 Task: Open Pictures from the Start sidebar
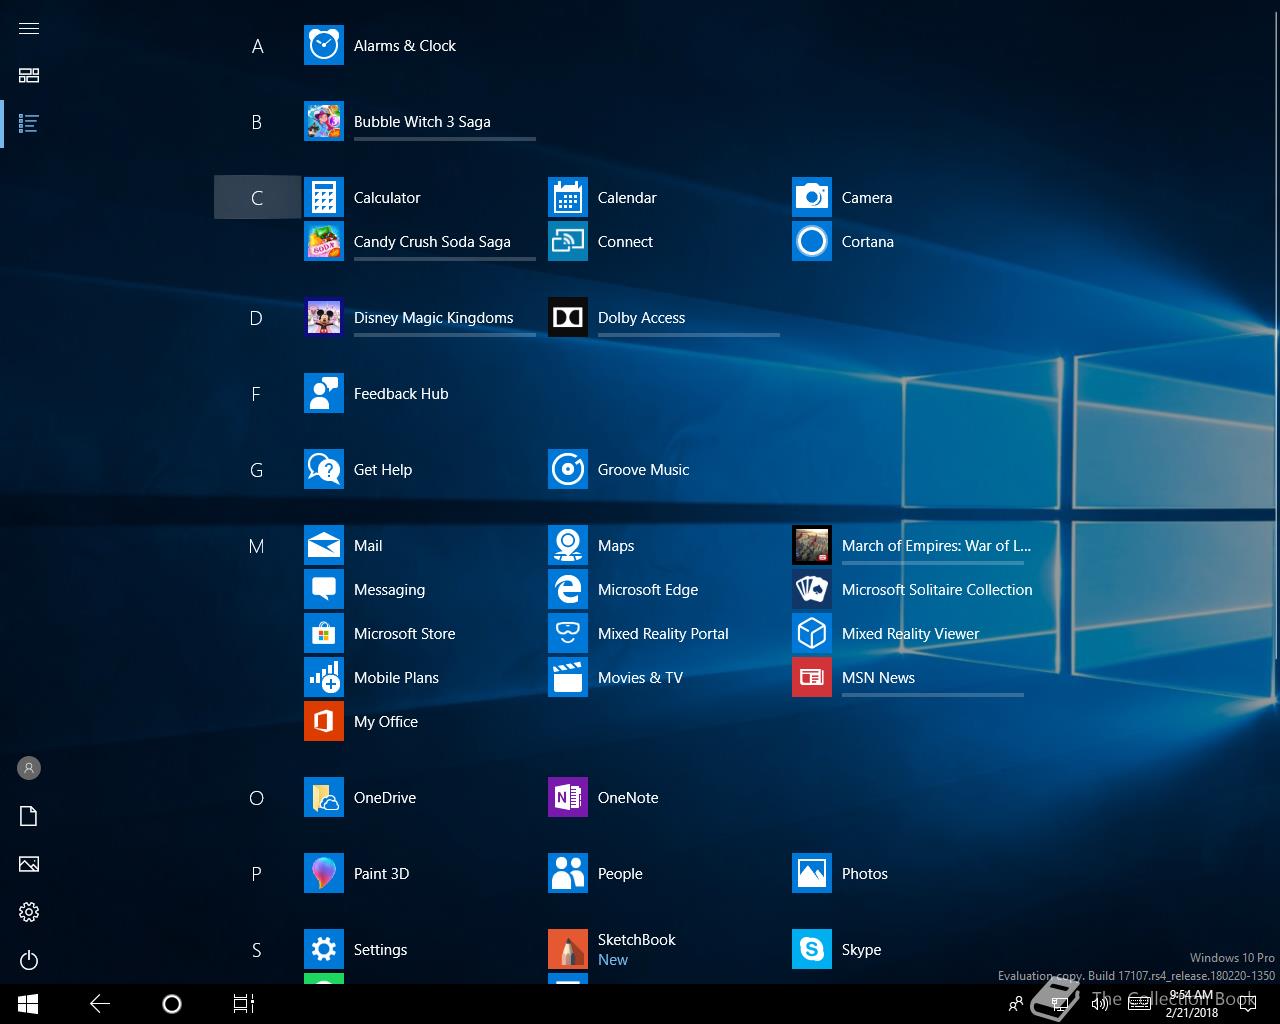29,864
